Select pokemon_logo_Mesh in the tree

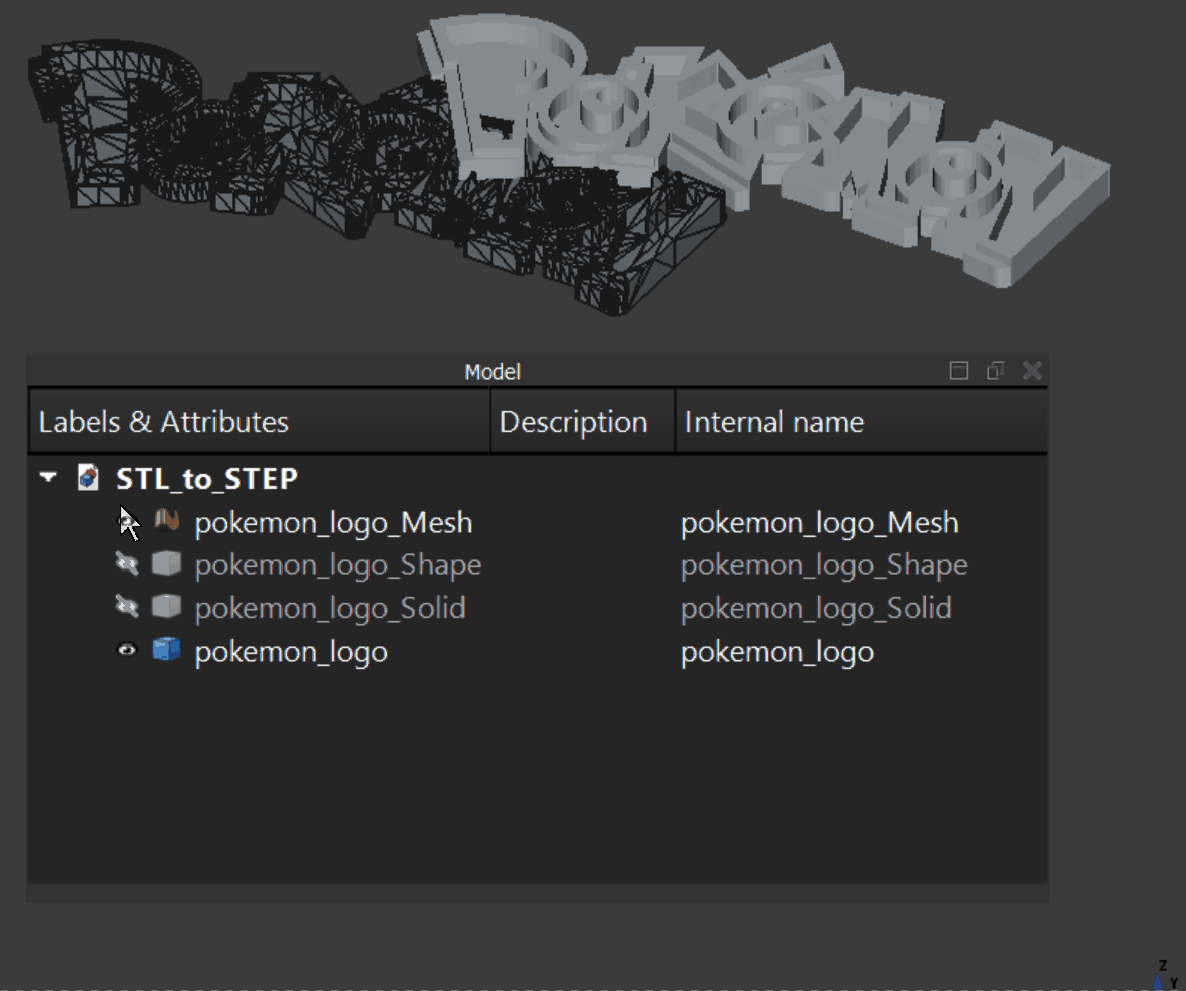pyautogui.click(x=333, y=523)
